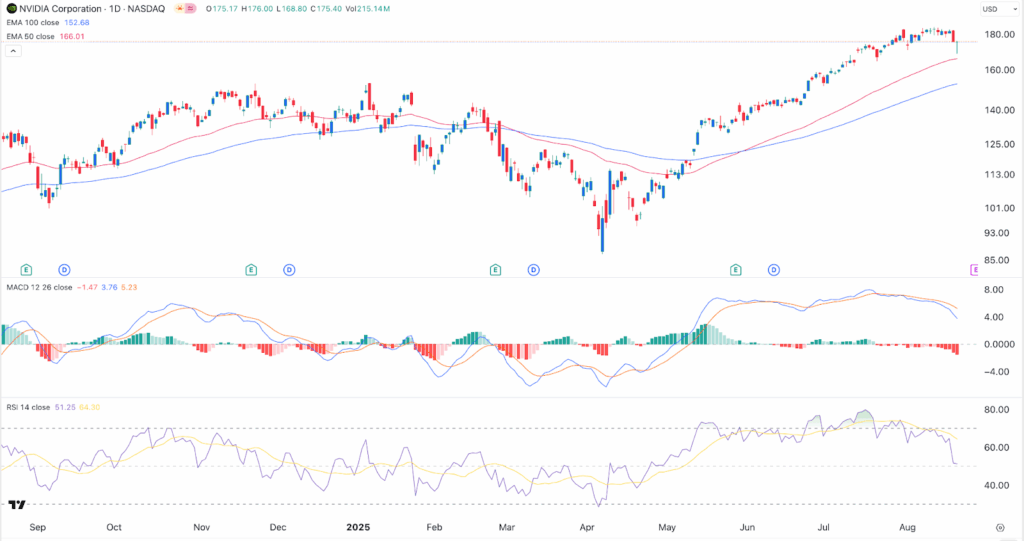This screenshot has width=1024, height=541.
Task: Click the pink badge beside the sun icon
Action: [191, 8]
